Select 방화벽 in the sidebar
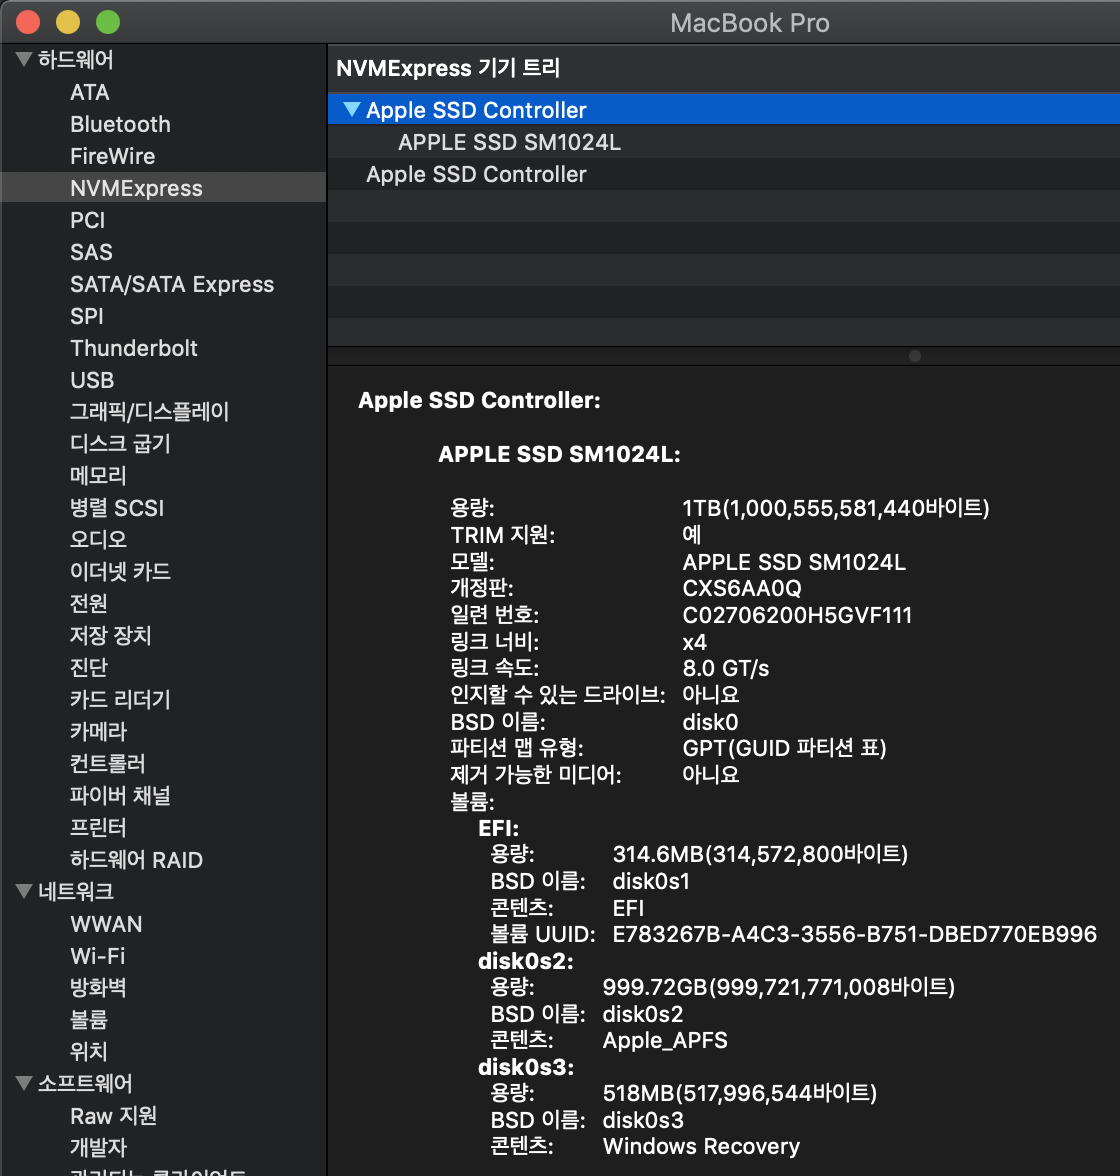Viewport: 1120px width, 1176px height. click(98, 988)
